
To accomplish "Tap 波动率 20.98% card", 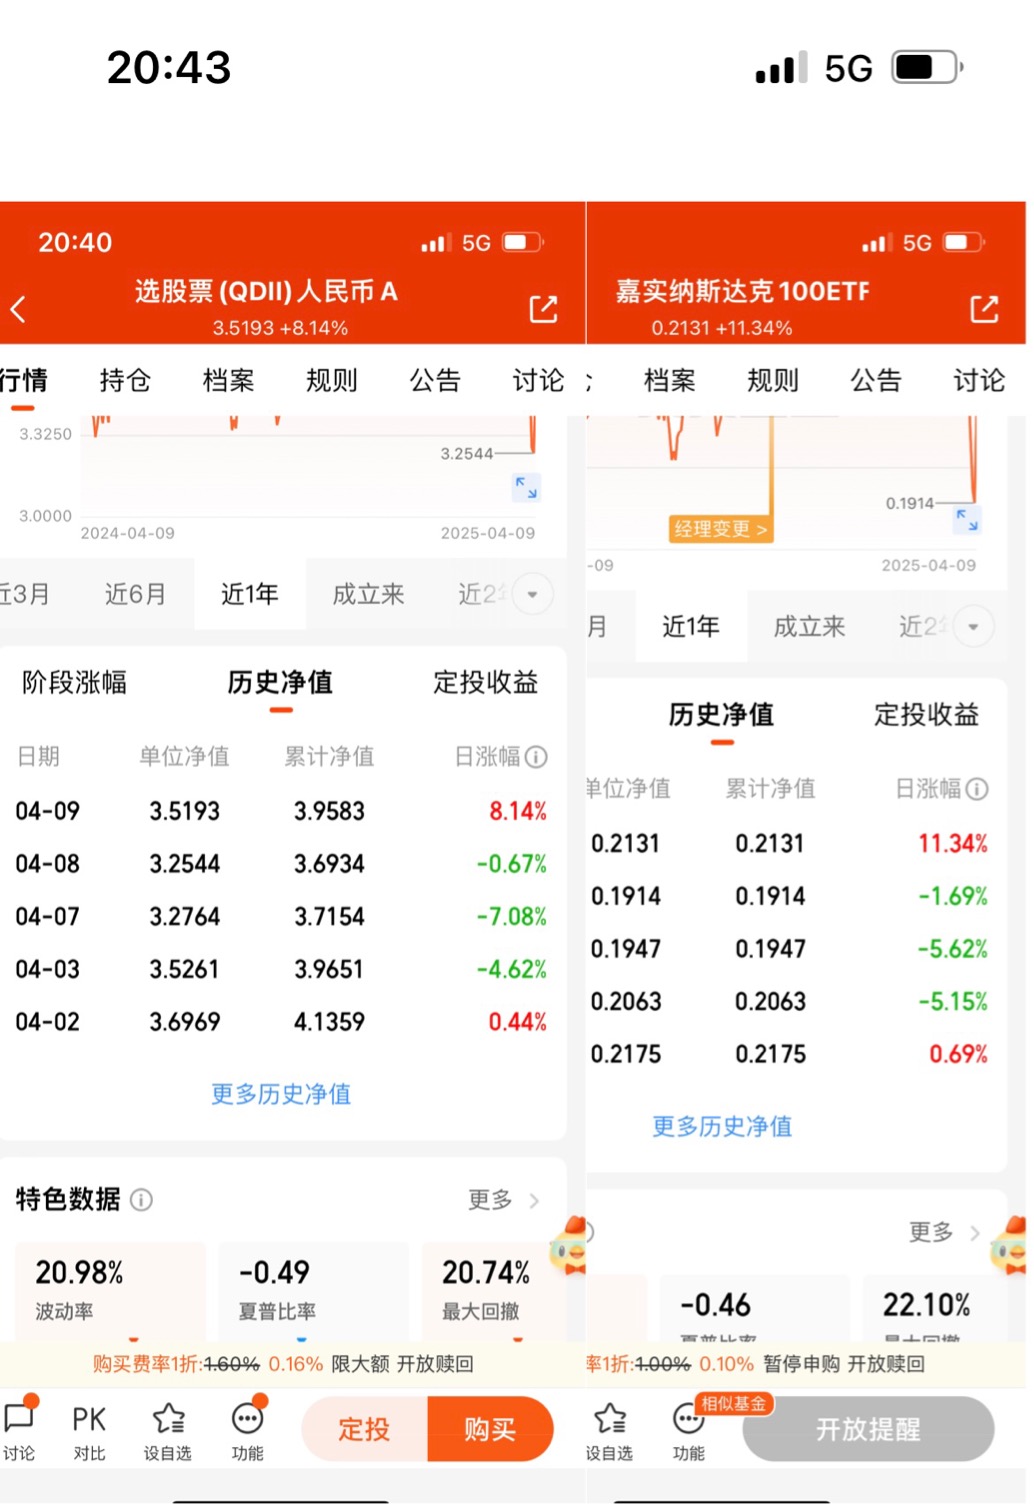I will pyautogui.click(x=109, y=1290).
